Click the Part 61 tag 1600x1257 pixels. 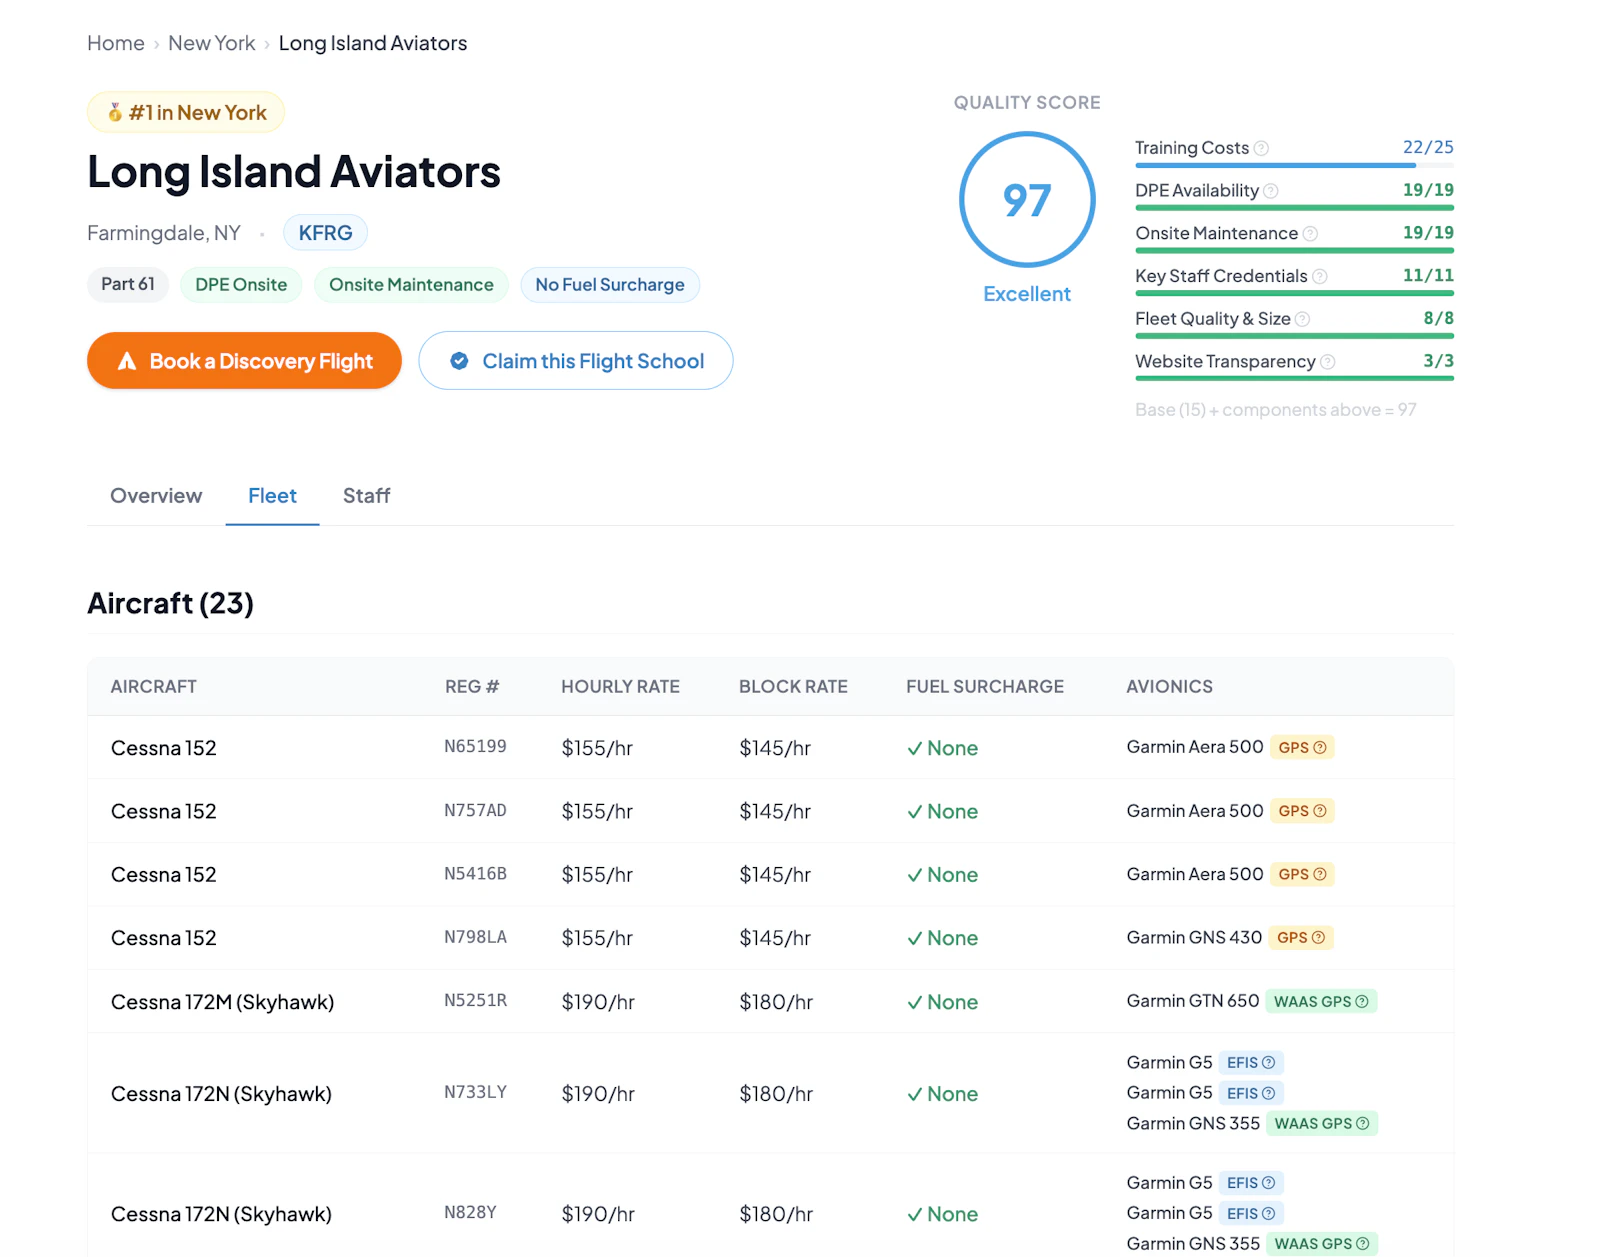[128, 284]
